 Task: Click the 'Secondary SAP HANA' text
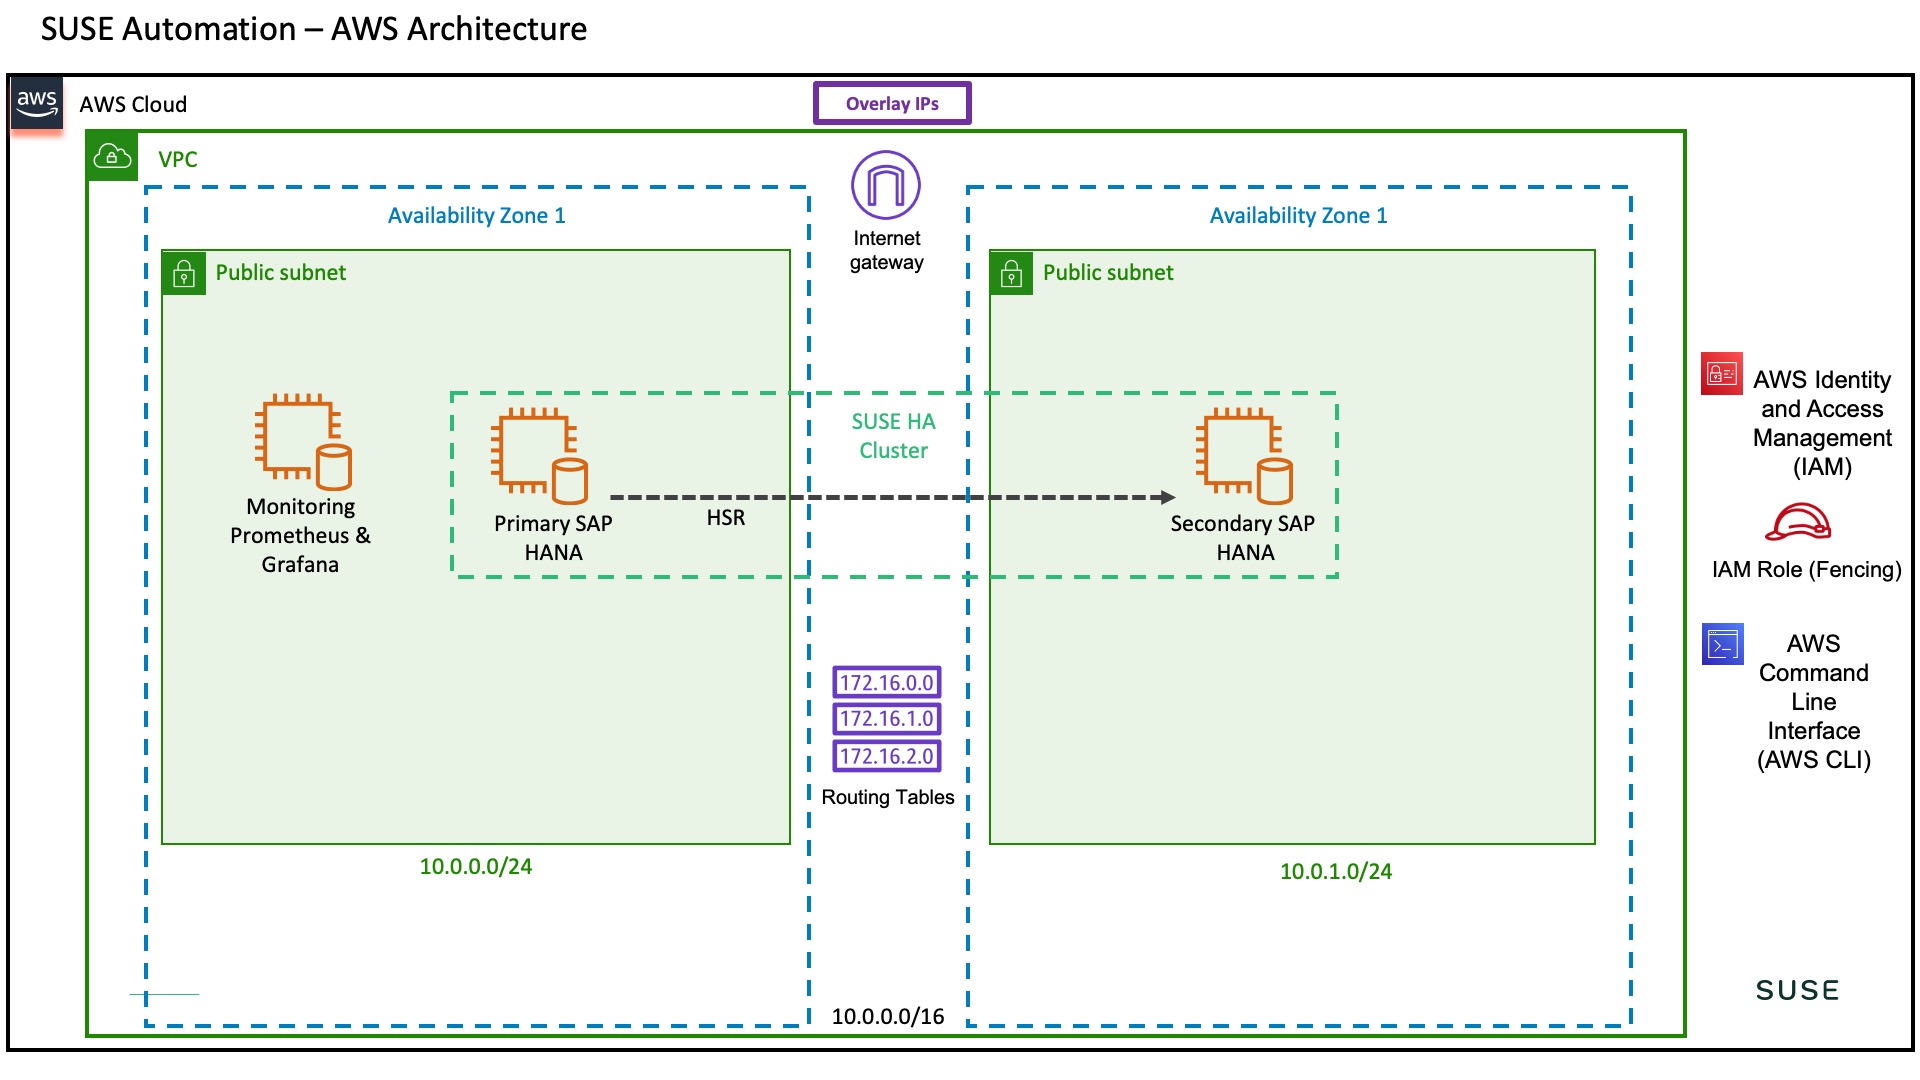click(x=1243, y=538)
